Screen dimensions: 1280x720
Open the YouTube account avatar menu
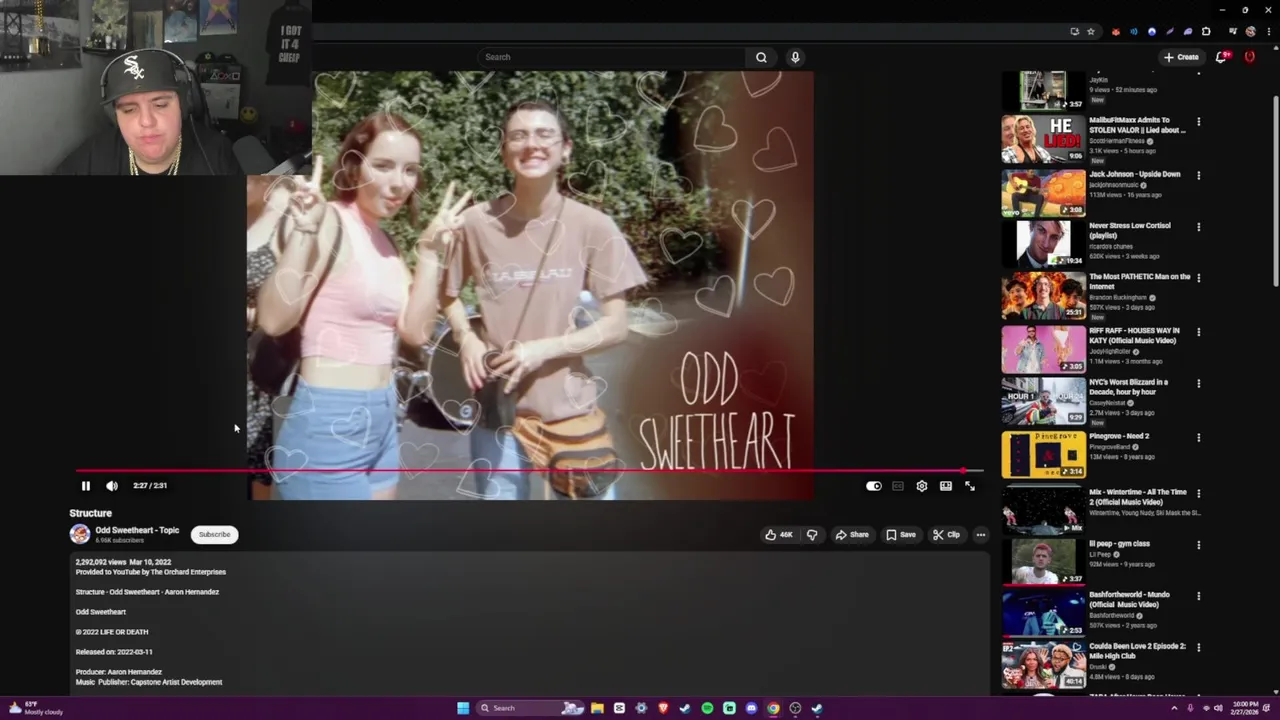pyautogui.click(x=1249, y=57)
